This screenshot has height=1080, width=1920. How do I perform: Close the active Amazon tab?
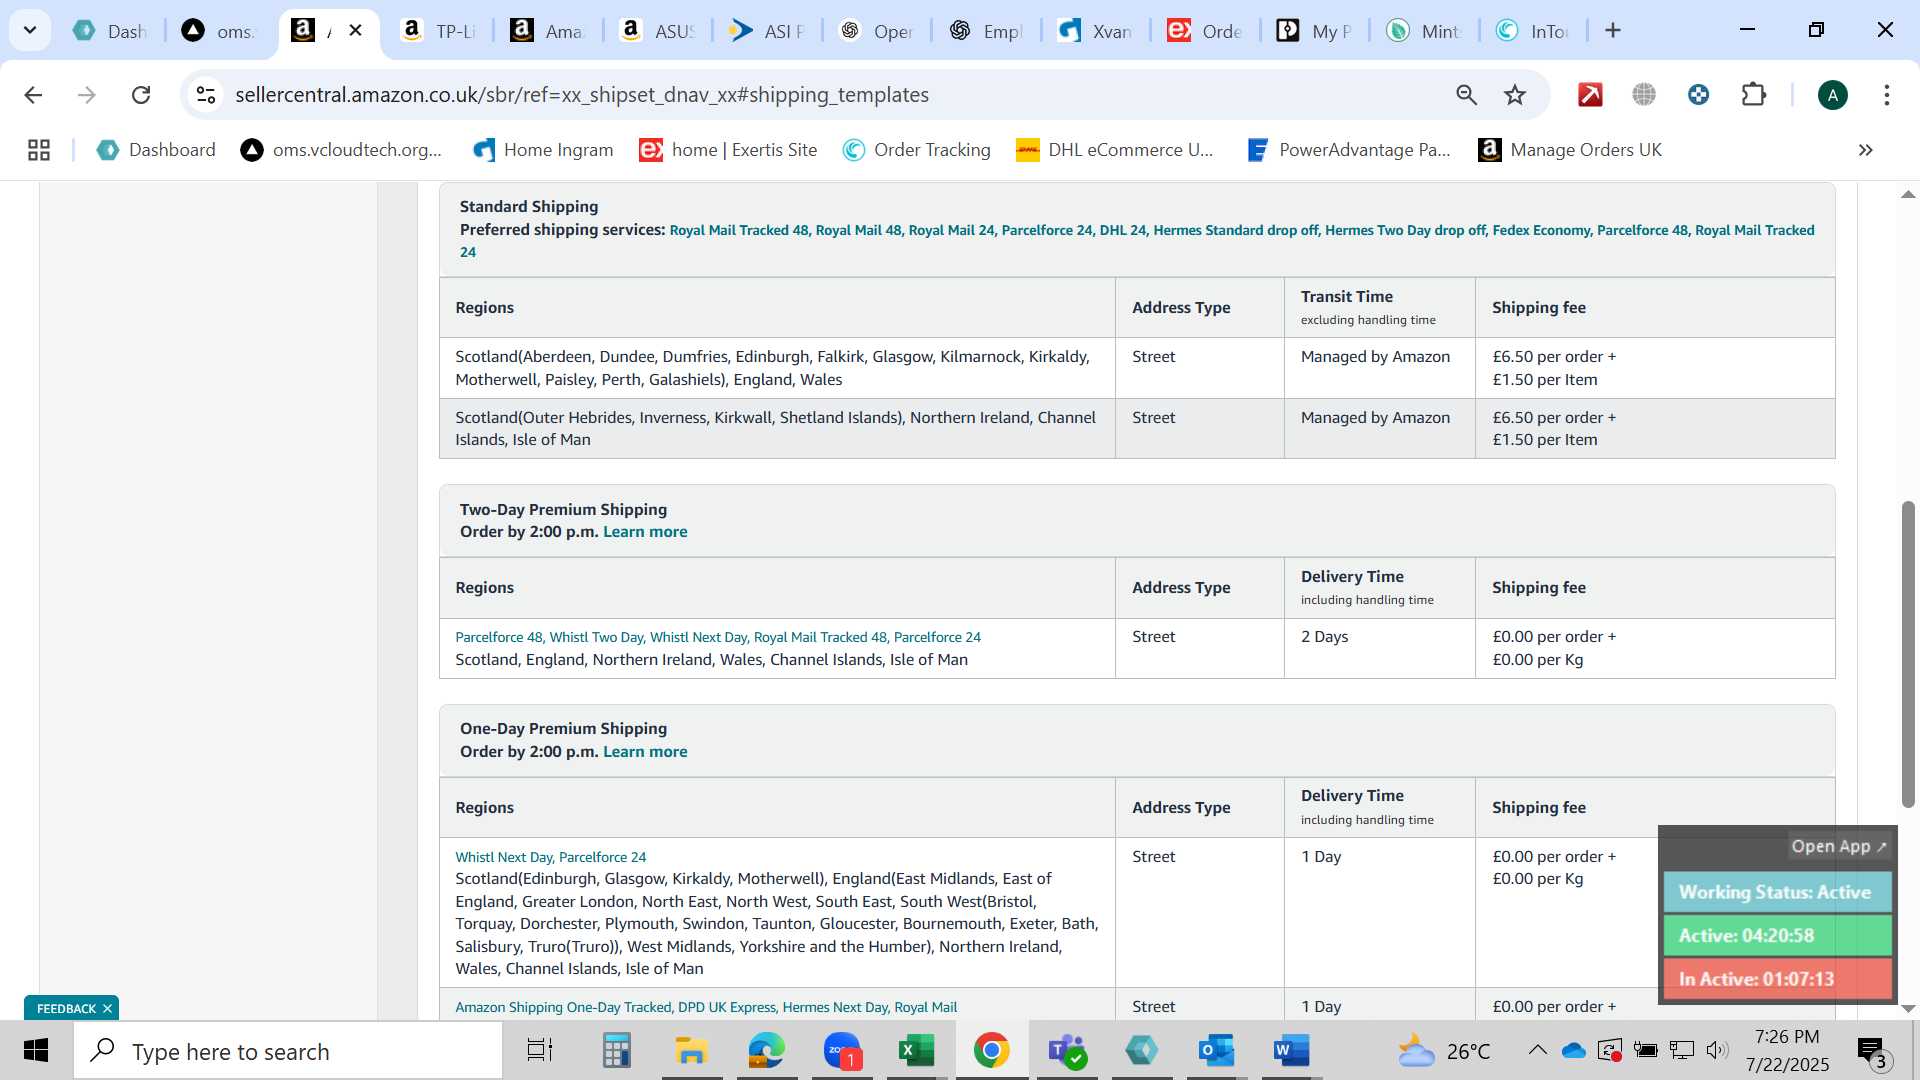355,30
